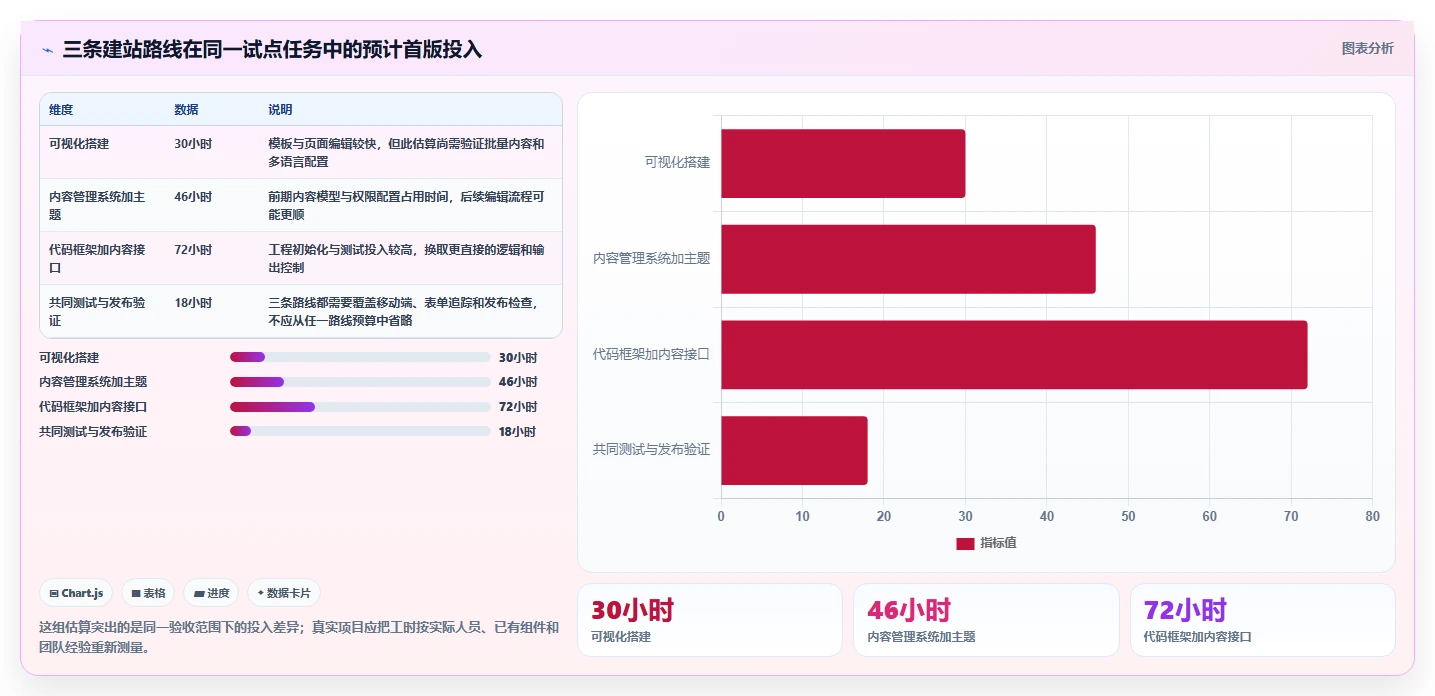Click the 30小时 value beside the progress bar
This screenshot has height=696, width=1435.
(518, 357)
